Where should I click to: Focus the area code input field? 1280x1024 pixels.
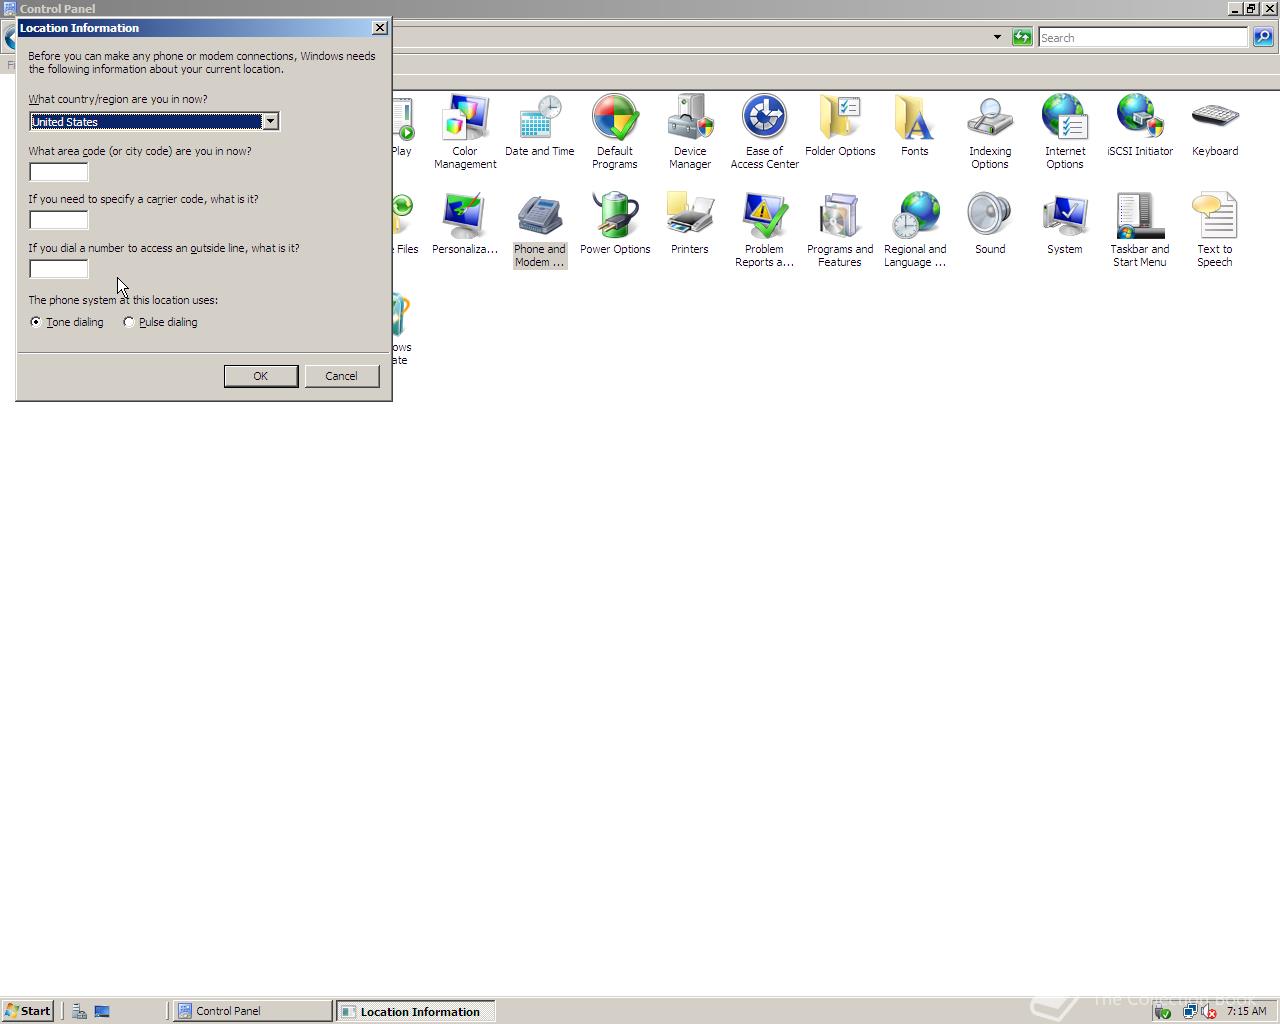[59, 172]
